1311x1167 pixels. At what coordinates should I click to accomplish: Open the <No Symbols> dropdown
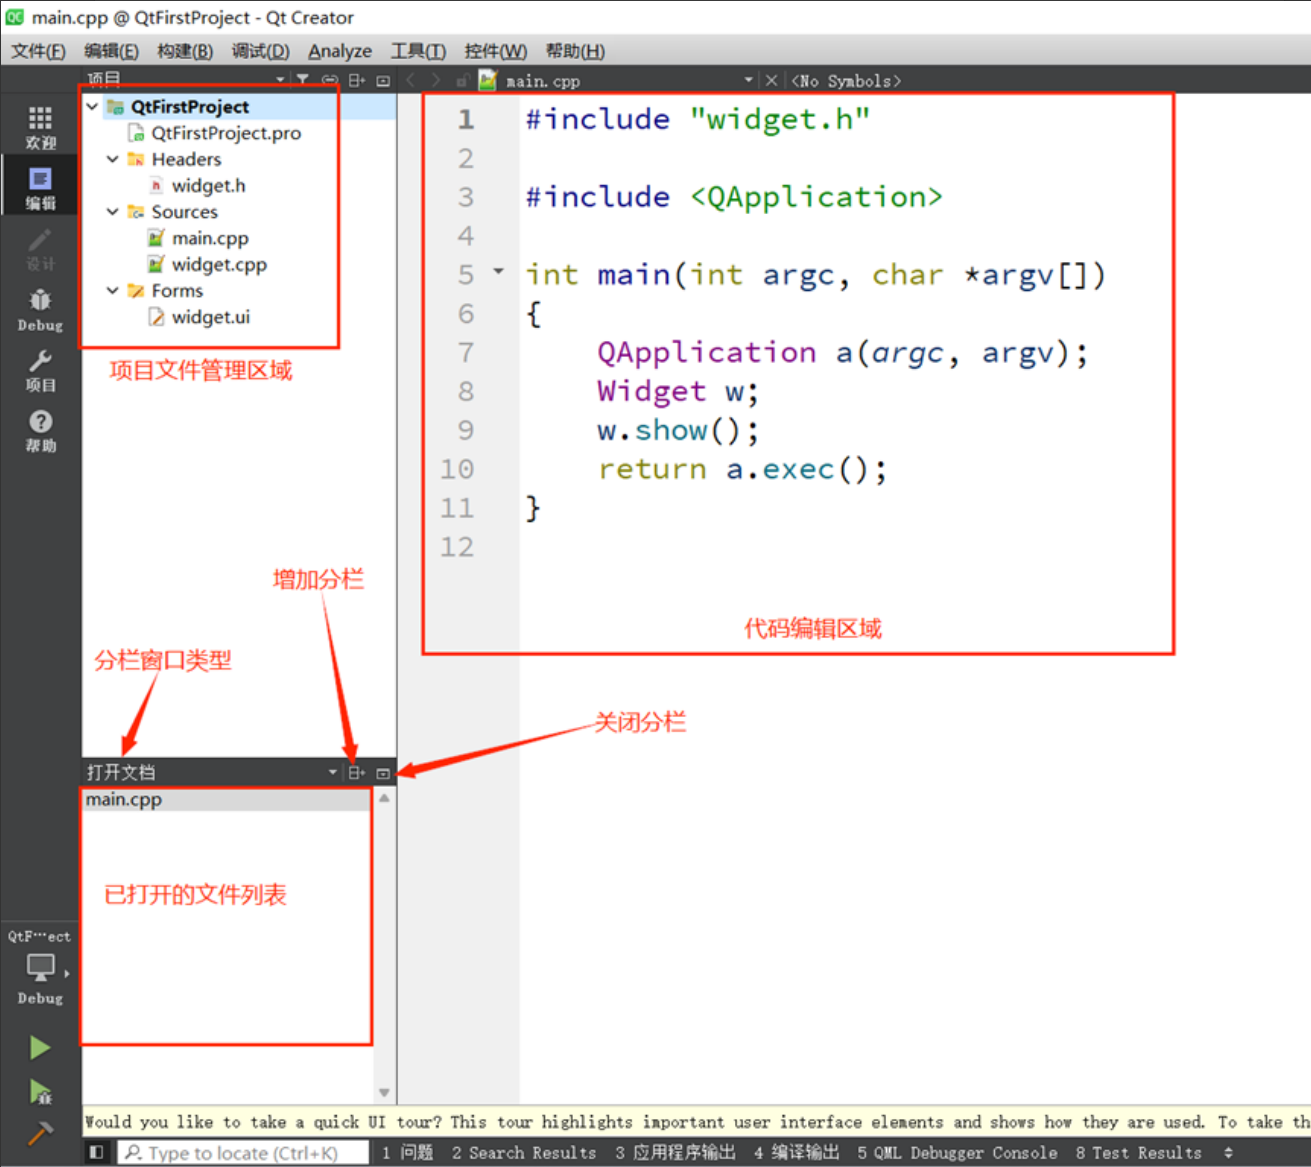click(x=846, y=81)
